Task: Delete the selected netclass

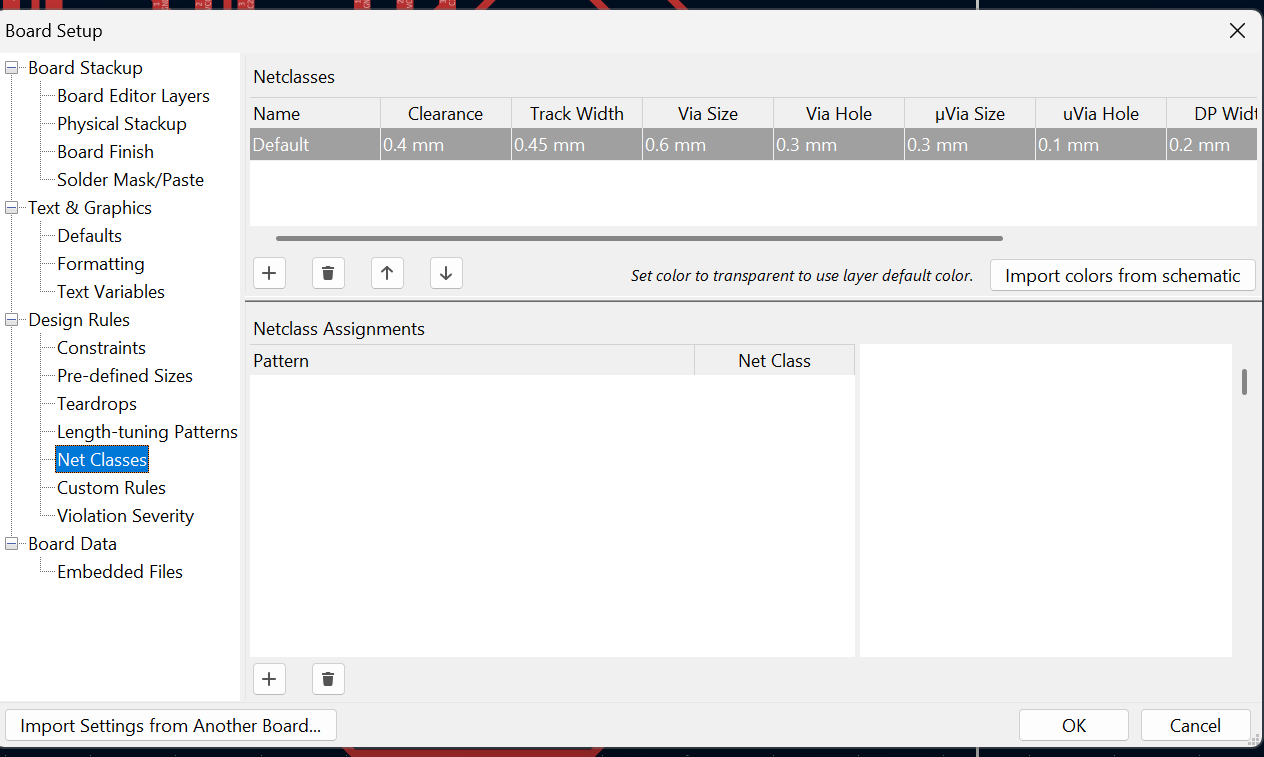Action: coord(328,272)
